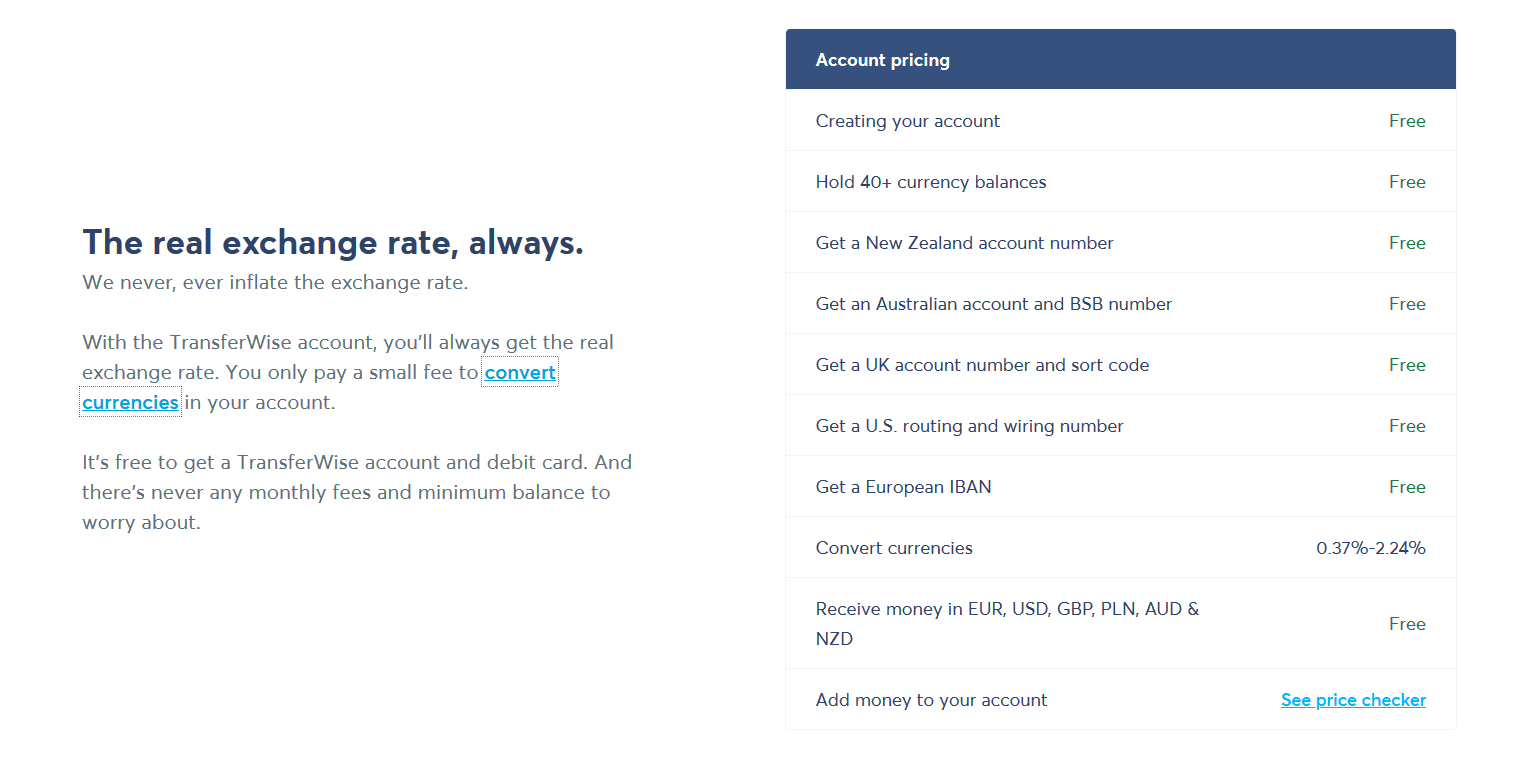Click Free value beside Receive money row
Viewport: 1518px width, 781px height.
1406,624
